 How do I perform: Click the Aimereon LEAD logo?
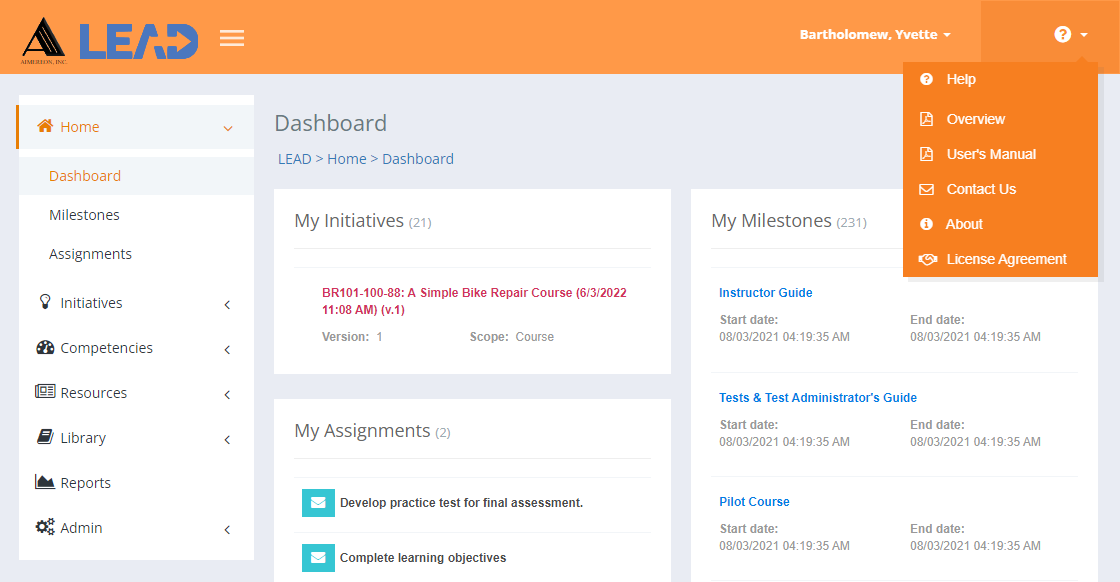pyautogui.click(x=110, y=41)
